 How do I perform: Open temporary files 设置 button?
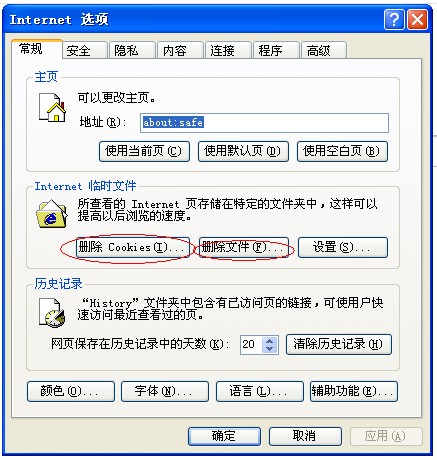(x=343, y=247)
